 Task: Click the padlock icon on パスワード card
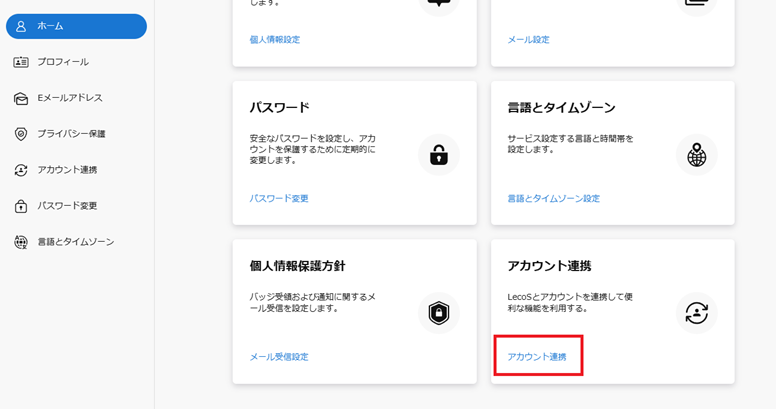(438, 155)
